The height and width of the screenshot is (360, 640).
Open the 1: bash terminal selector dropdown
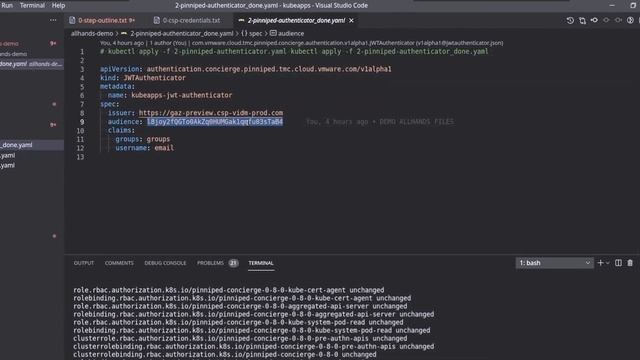point(555,263)
